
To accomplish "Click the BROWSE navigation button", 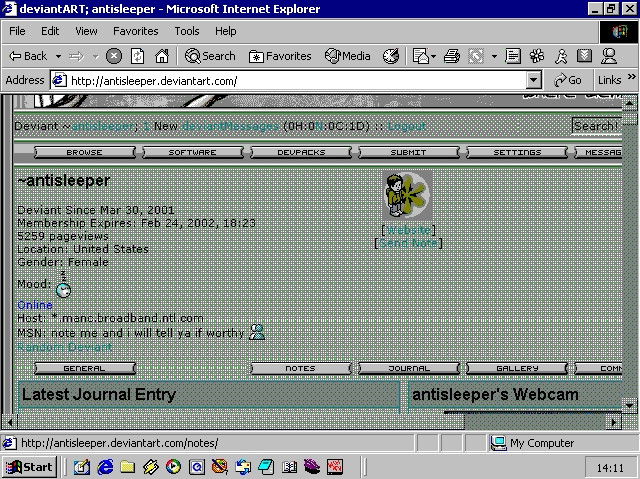I will click(84, 152).
